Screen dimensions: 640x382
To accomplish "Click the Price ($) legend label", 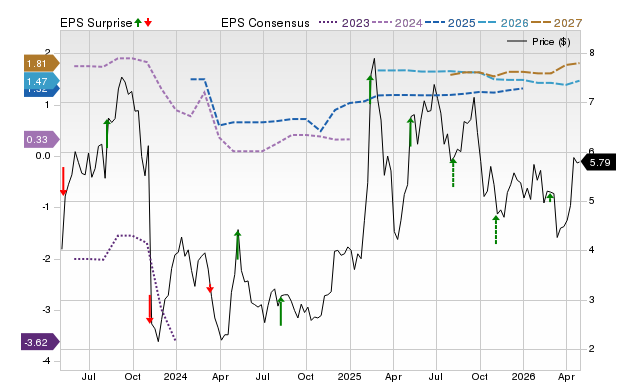I will coord(551,42).
